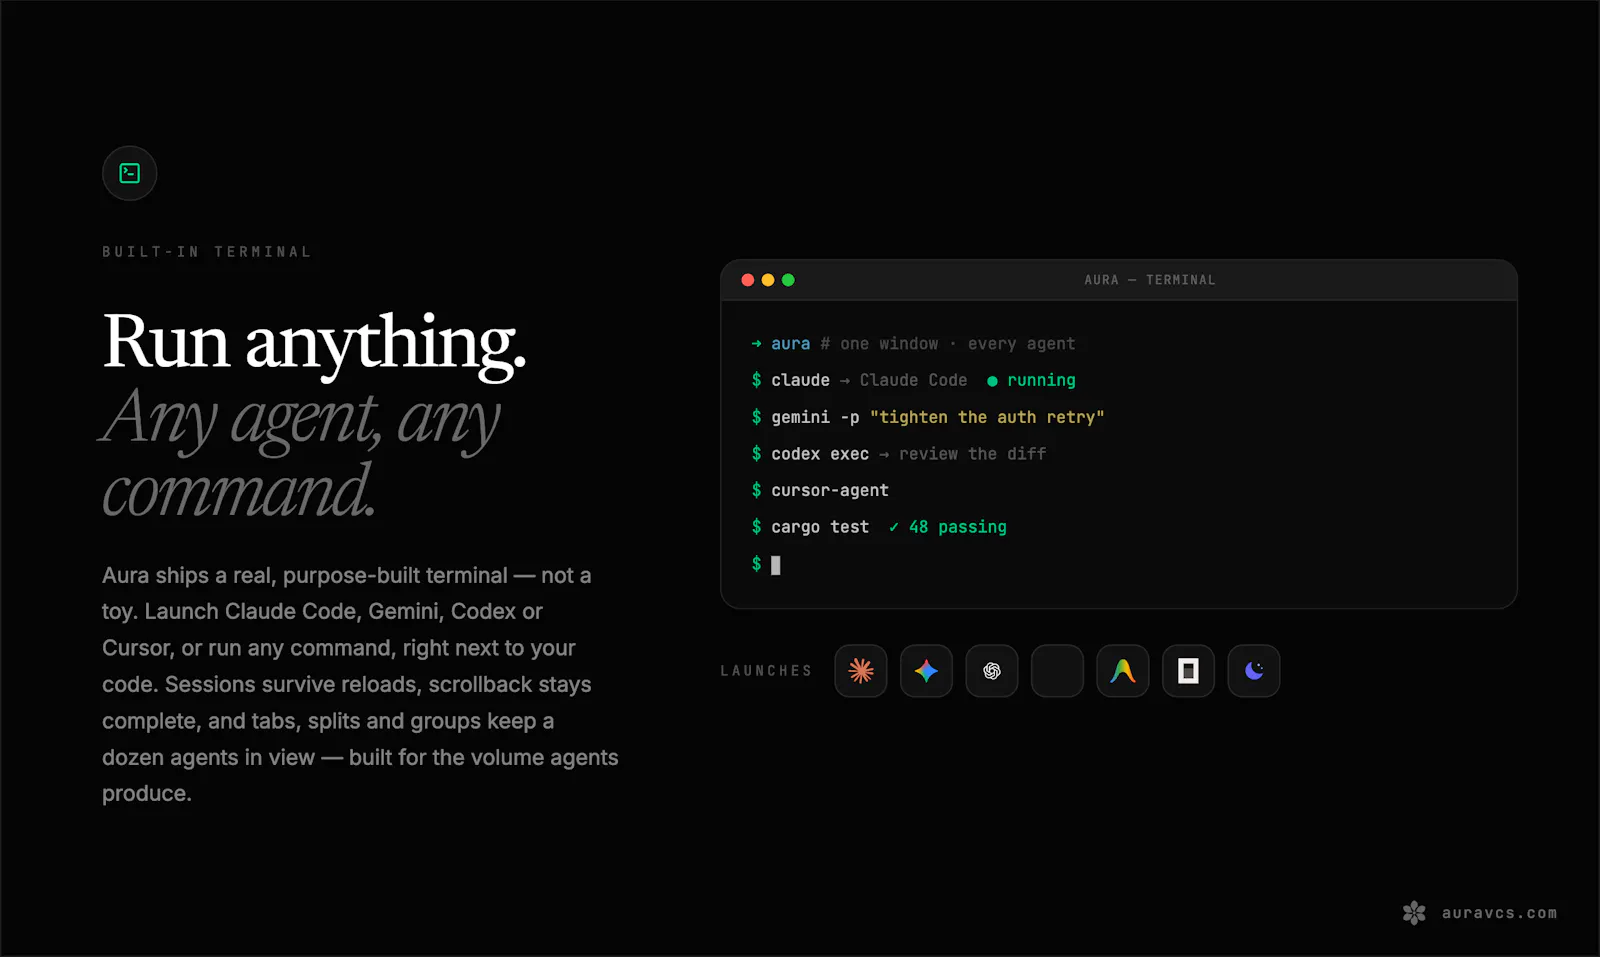Focus the blinking cursor at the empty prompt
The height and width of the screenshot is (957, 1600).
pyautogui.click(x=776, y=565)
